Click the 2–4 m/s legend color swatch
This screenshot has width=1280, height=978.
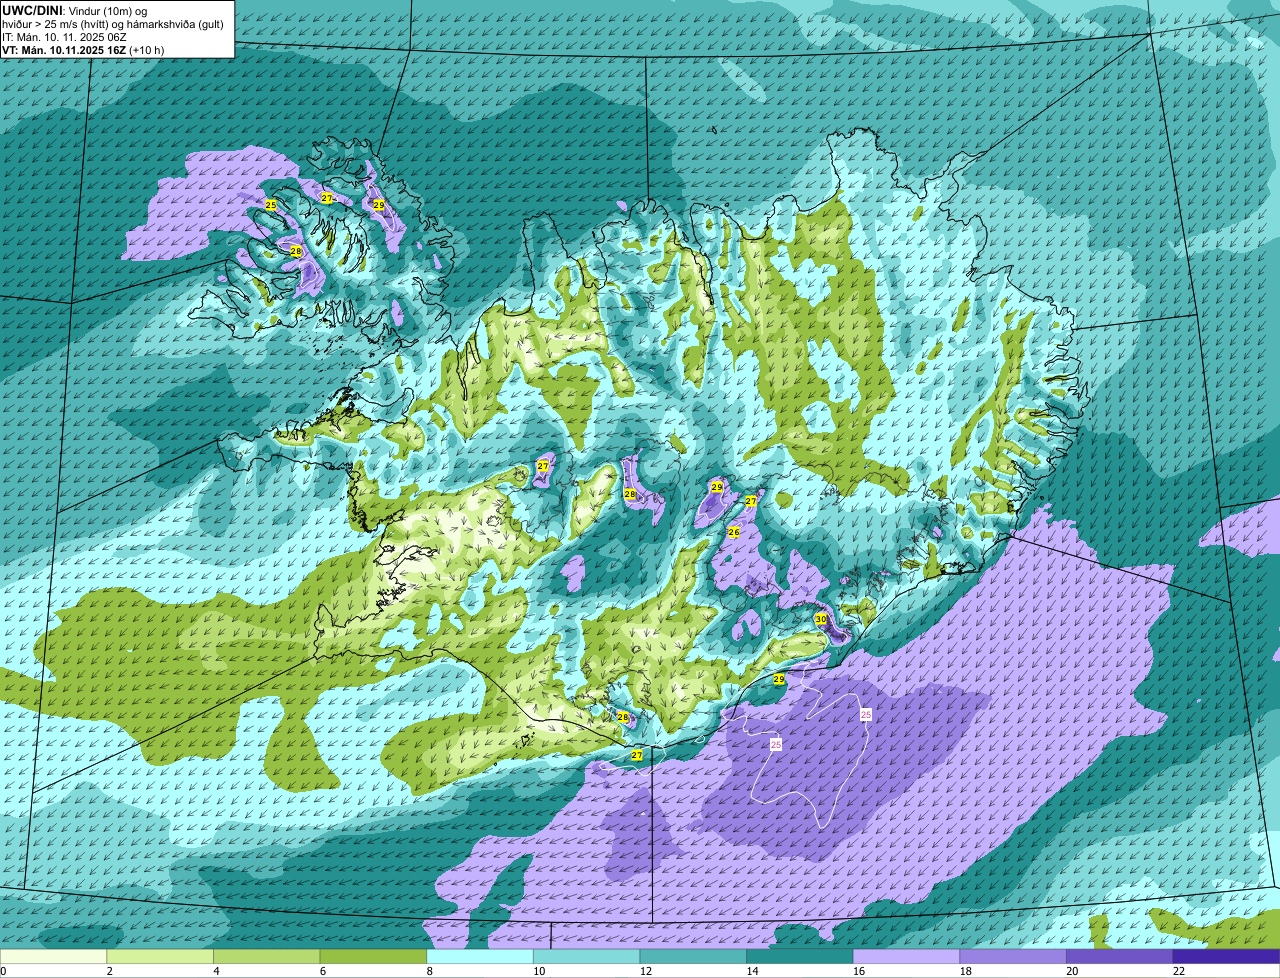click(160, 956)
